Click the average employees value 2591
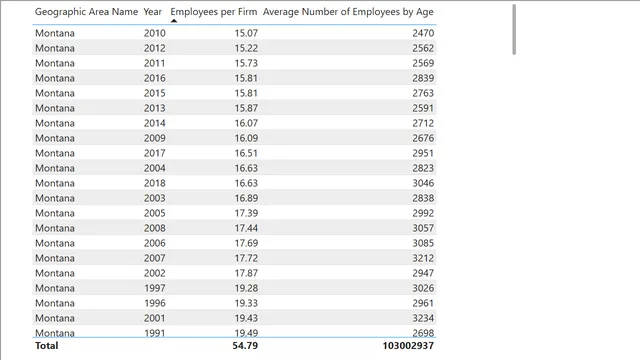 423,108
